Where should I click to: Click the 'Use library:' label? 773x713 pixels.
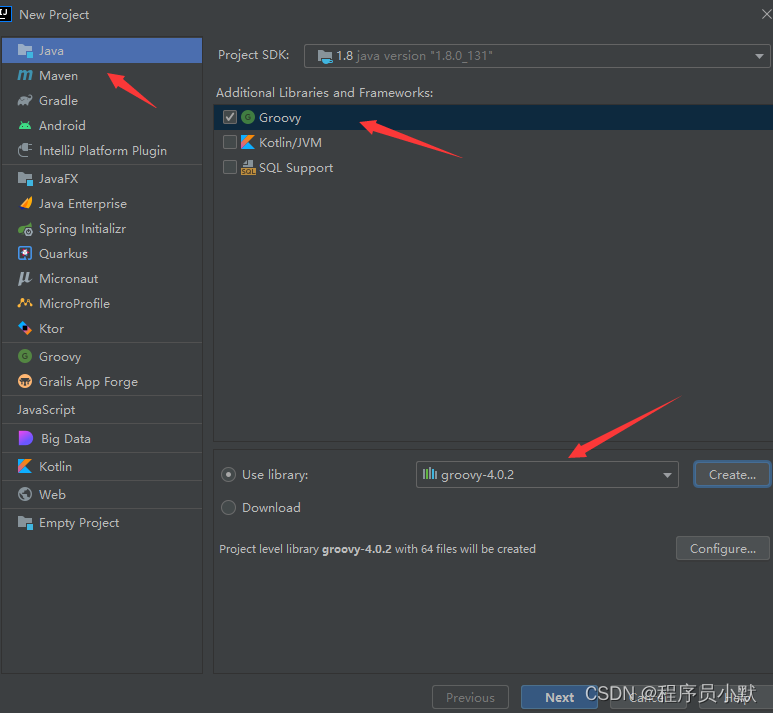pyautogui.click(x=275, y=474)
